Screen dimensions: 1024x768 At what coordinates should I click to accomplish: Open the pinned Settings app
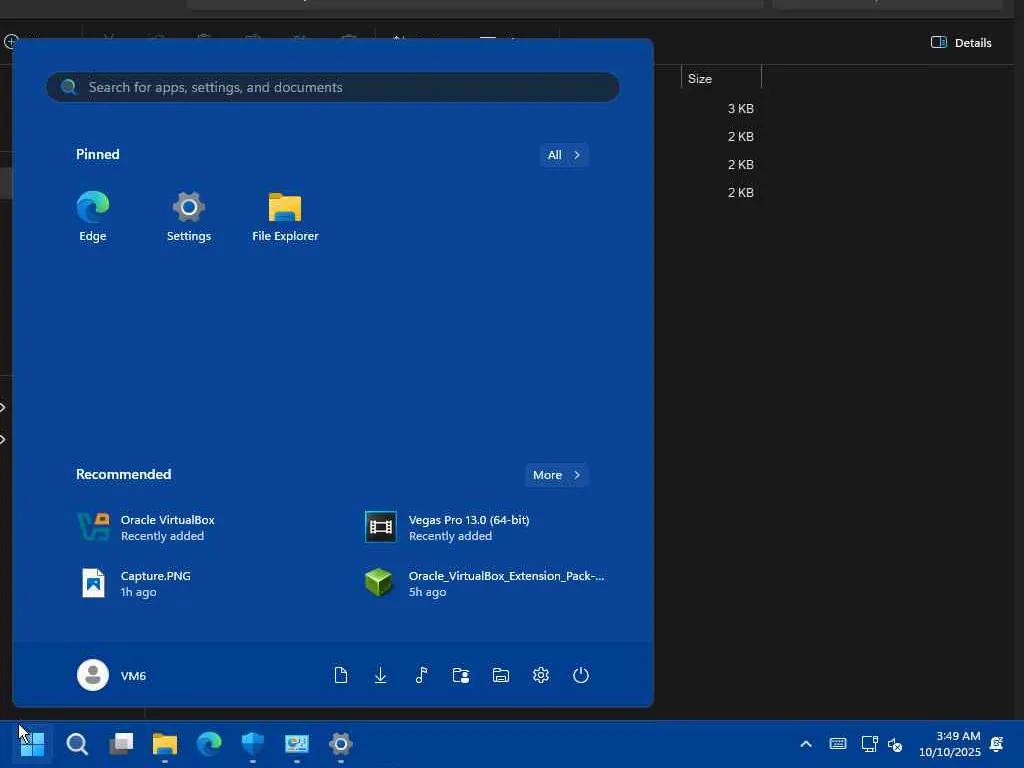(189, 216)
